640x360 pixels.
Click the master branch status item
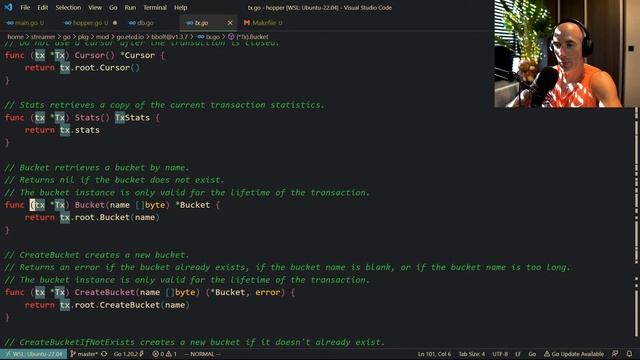84,354
